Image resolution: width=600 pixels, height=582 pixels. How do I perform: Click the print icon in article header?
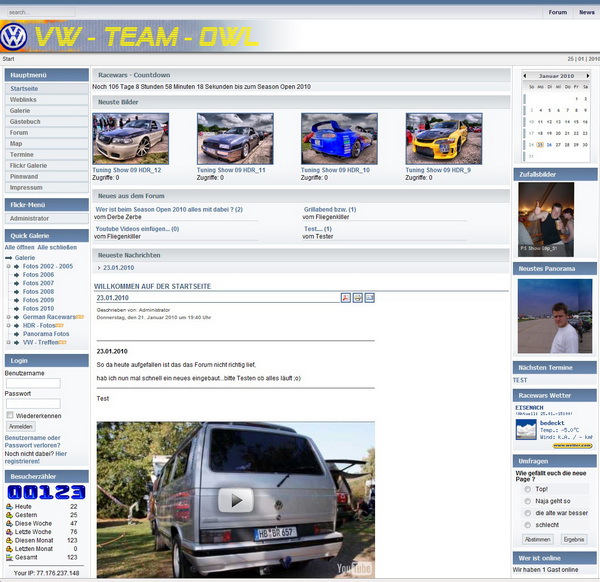point(357,298)
